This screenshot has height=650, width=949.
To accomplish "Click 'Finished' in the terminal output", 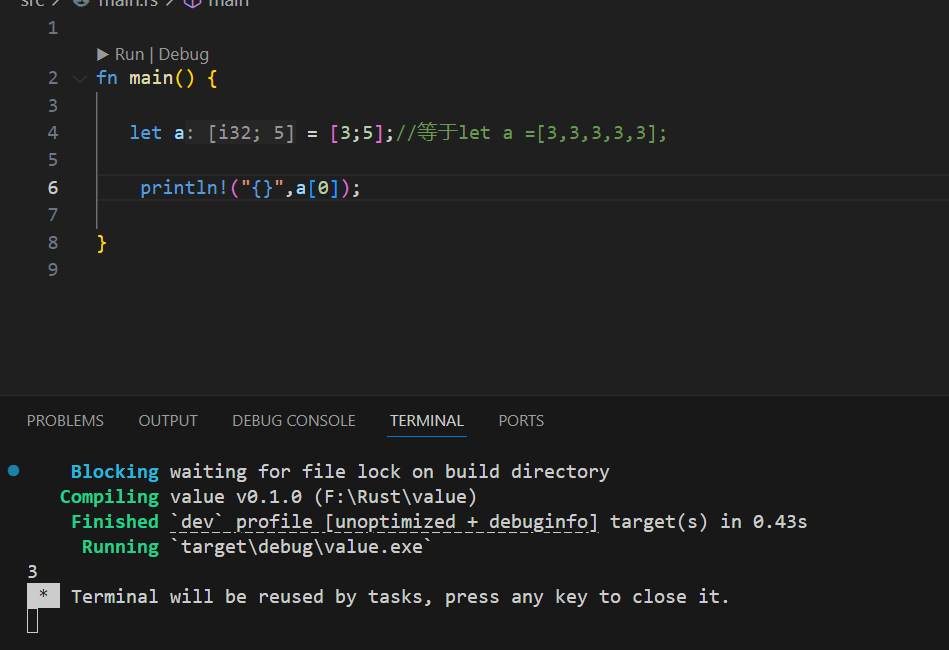I will [x=114, y=522].
